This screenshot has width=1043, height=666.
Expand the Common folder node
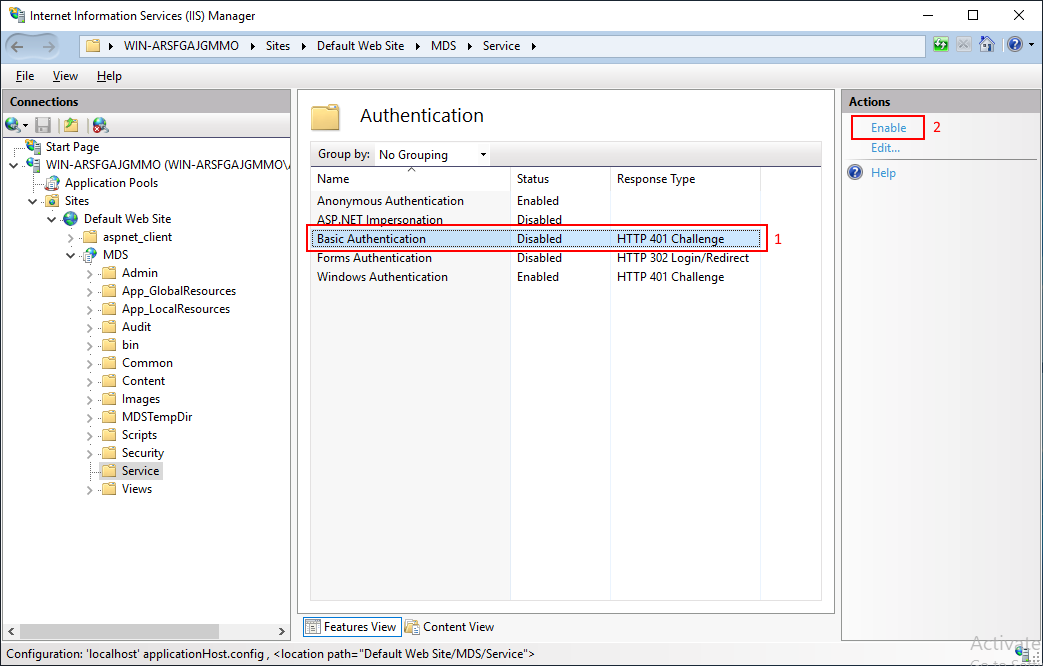coord(90,363)
